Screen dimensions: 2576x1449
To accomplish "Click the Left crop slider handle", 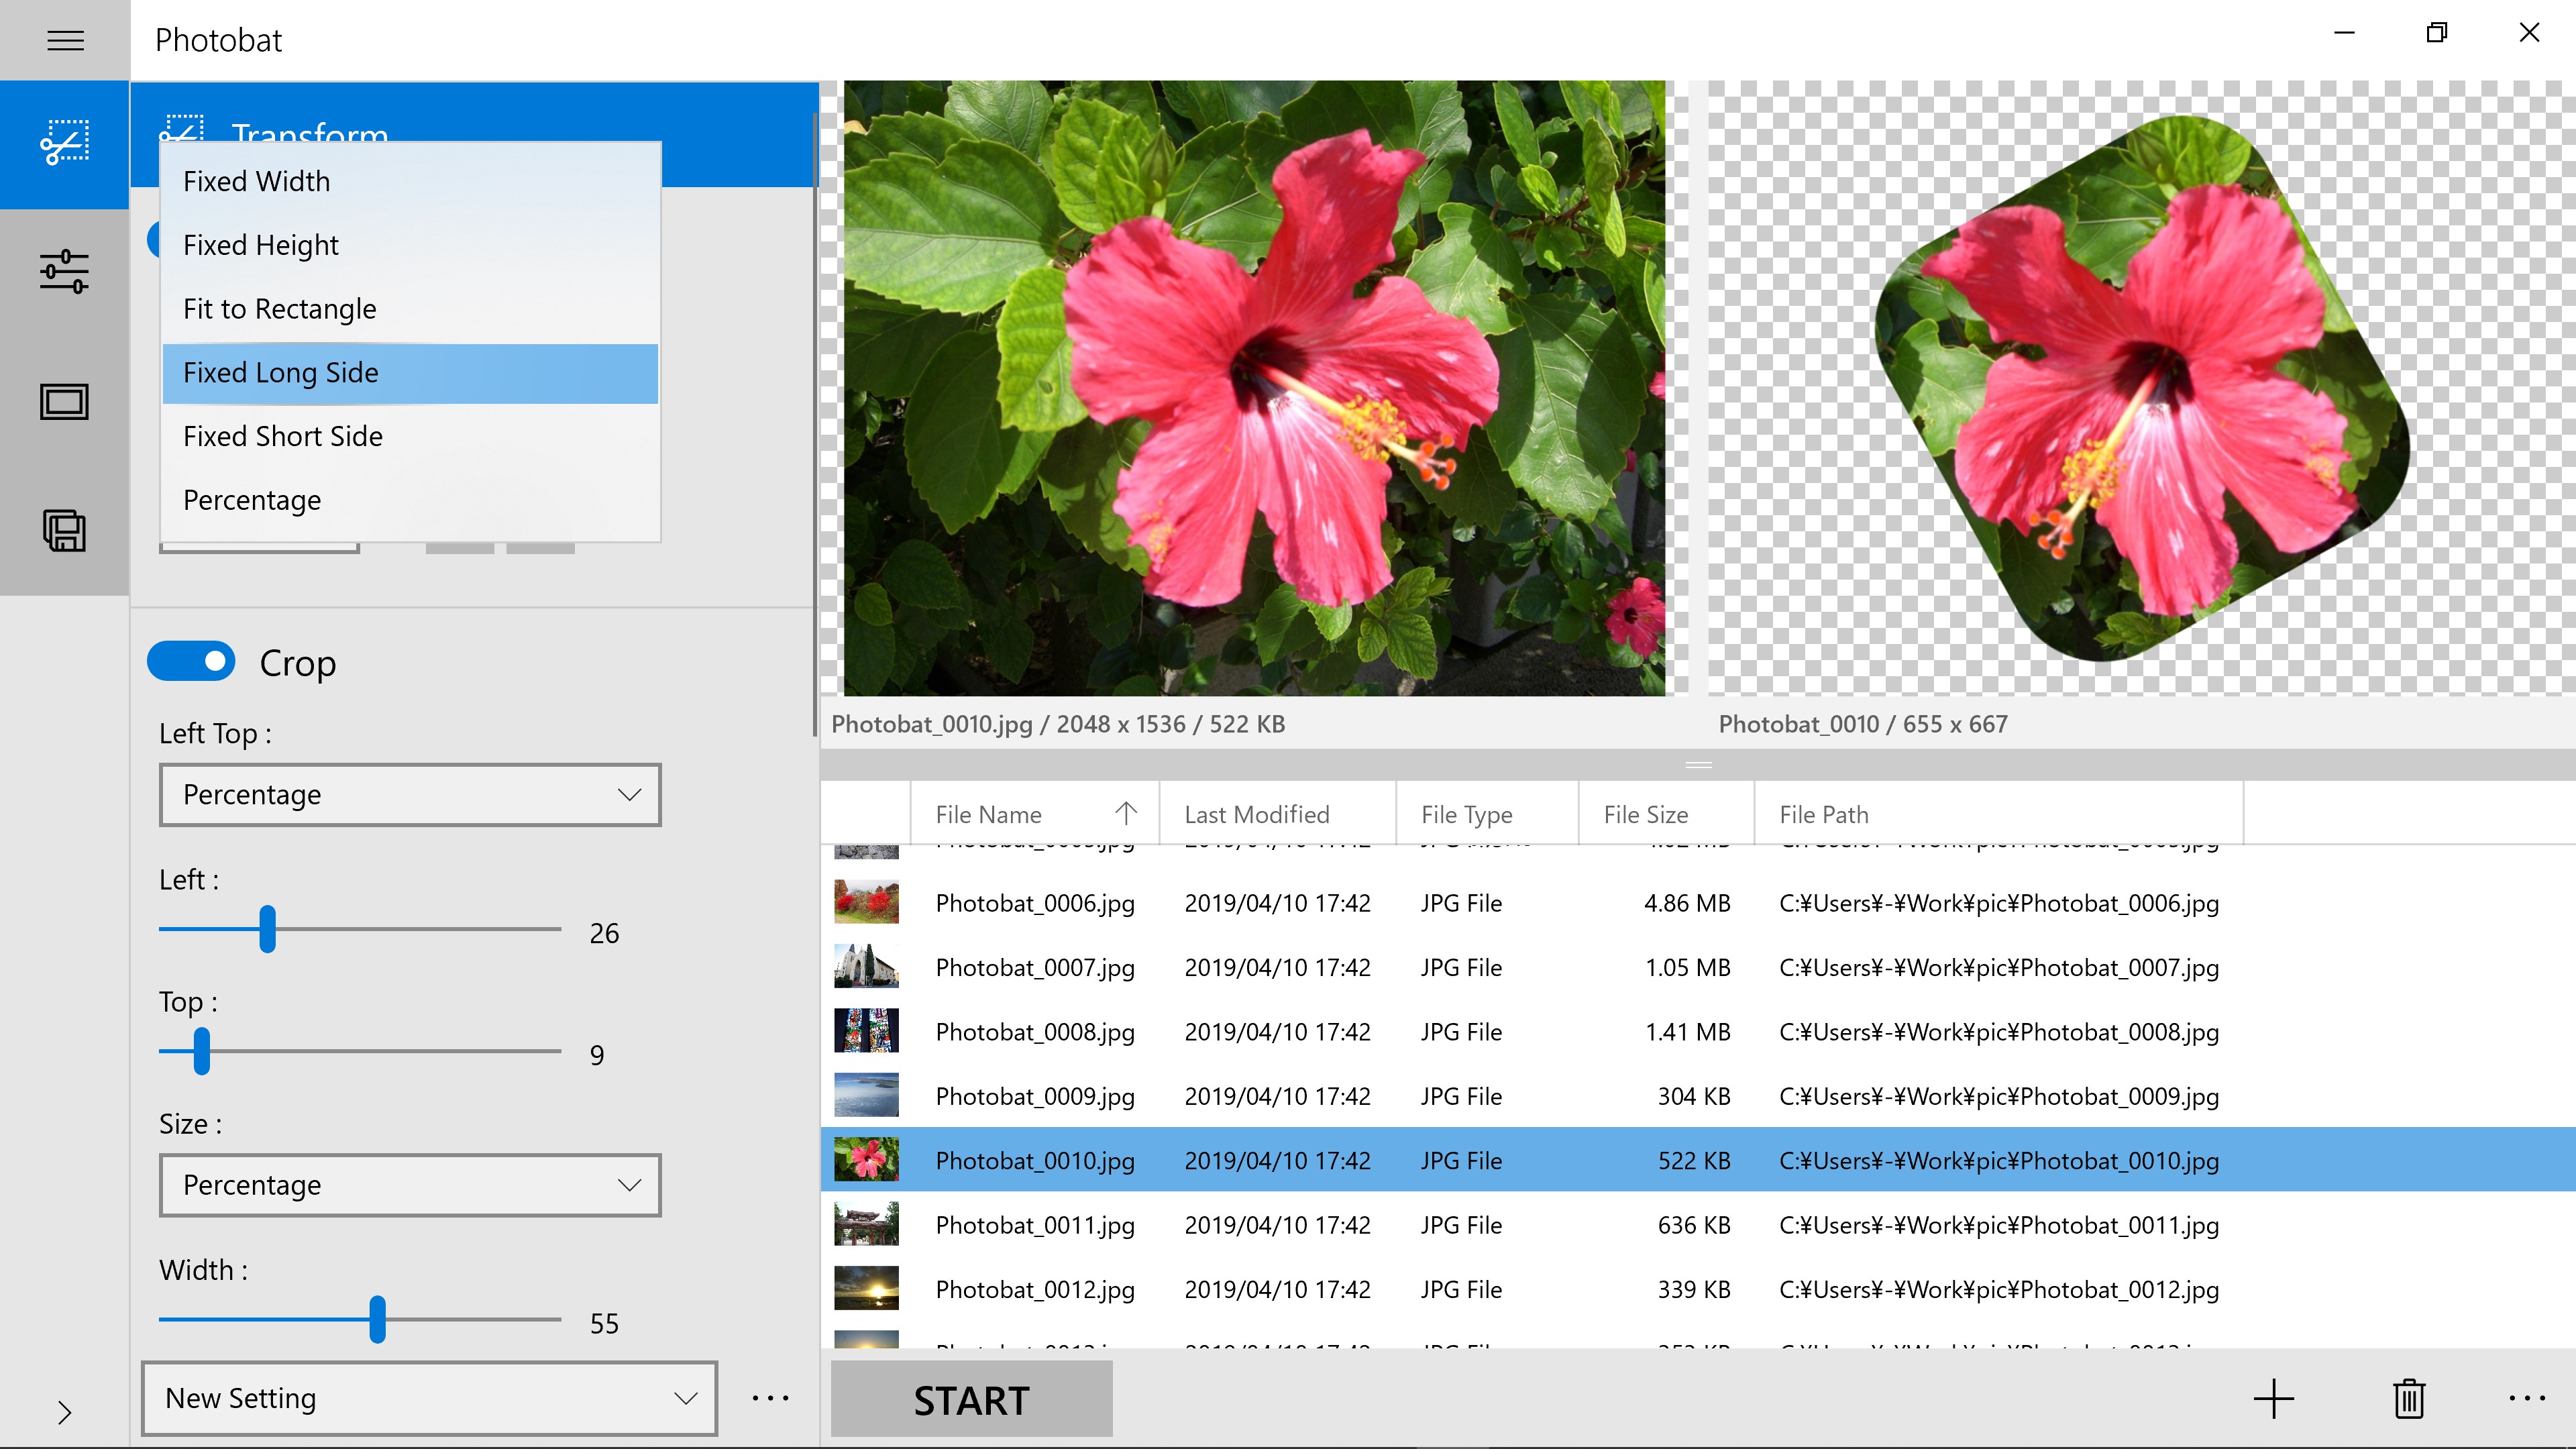I will 267,929.
